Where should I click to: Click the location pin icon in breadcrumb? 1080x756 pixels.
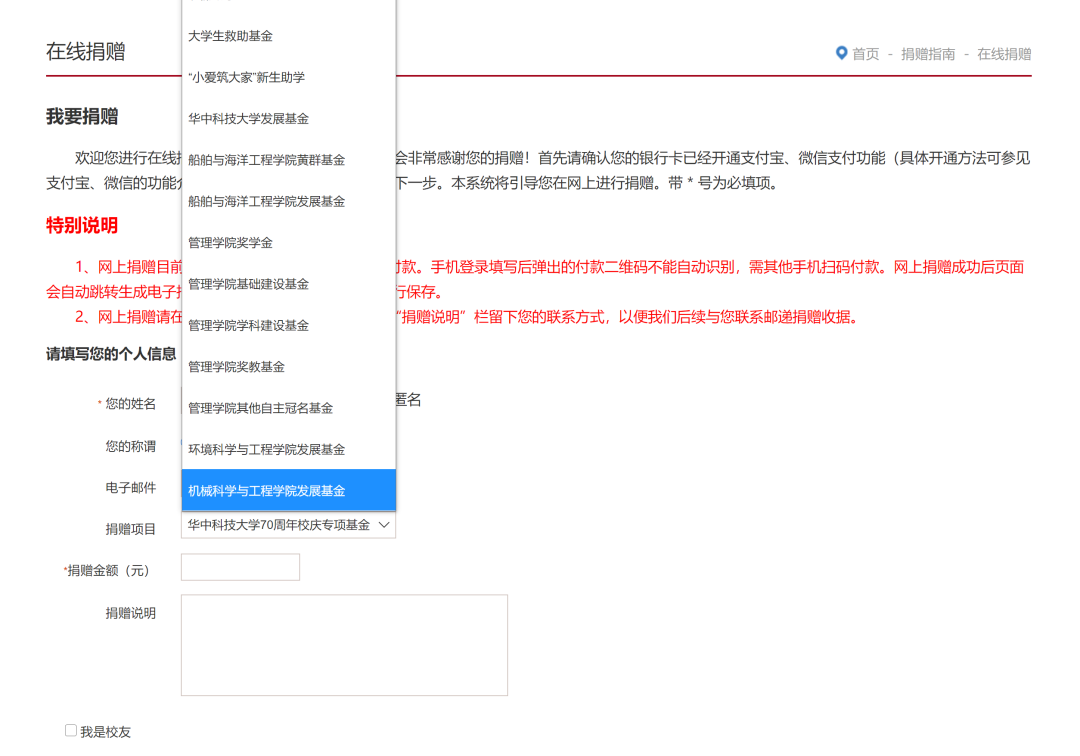click(842, 53)
